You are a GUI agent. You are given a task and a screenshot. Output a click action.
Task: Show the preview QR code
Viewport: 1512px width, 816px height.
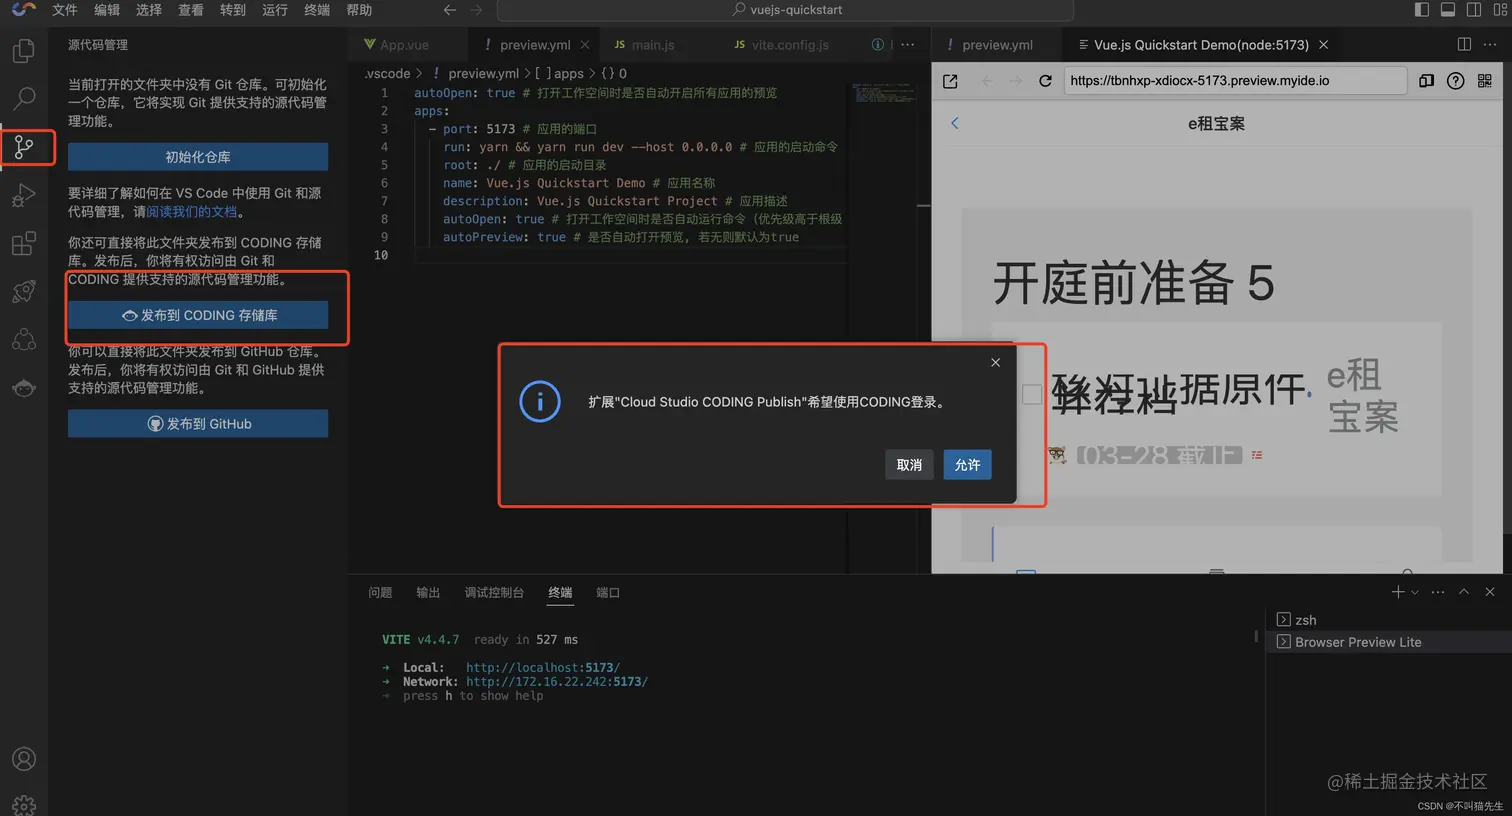coord(1485,81)
